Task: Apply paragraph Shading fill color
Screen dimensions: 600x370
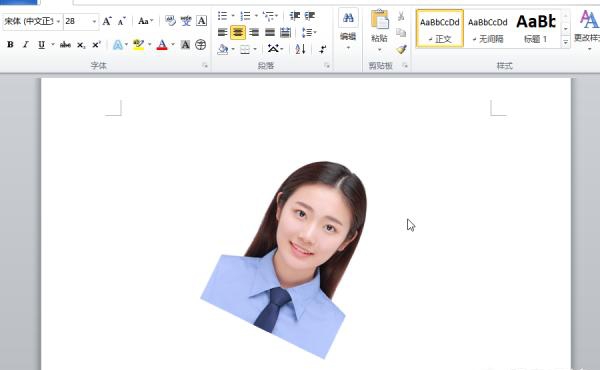Action: (x=223, y=49)
